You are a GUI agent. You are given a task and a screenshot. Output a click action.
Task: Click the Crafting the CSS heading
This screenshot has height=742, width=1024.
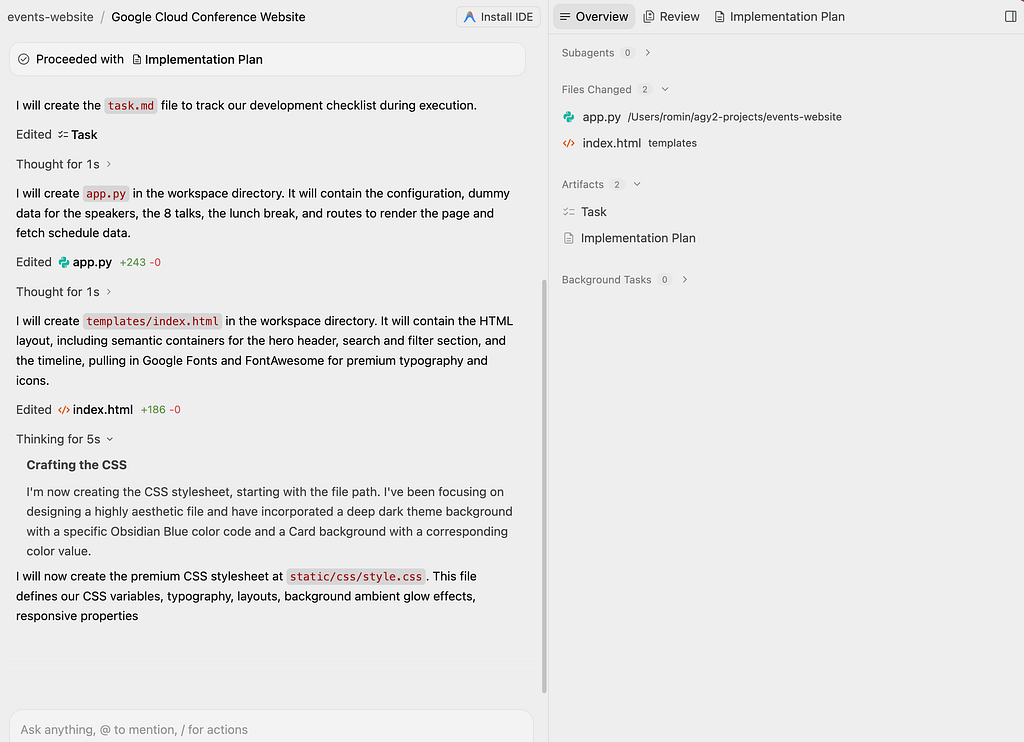76,465
